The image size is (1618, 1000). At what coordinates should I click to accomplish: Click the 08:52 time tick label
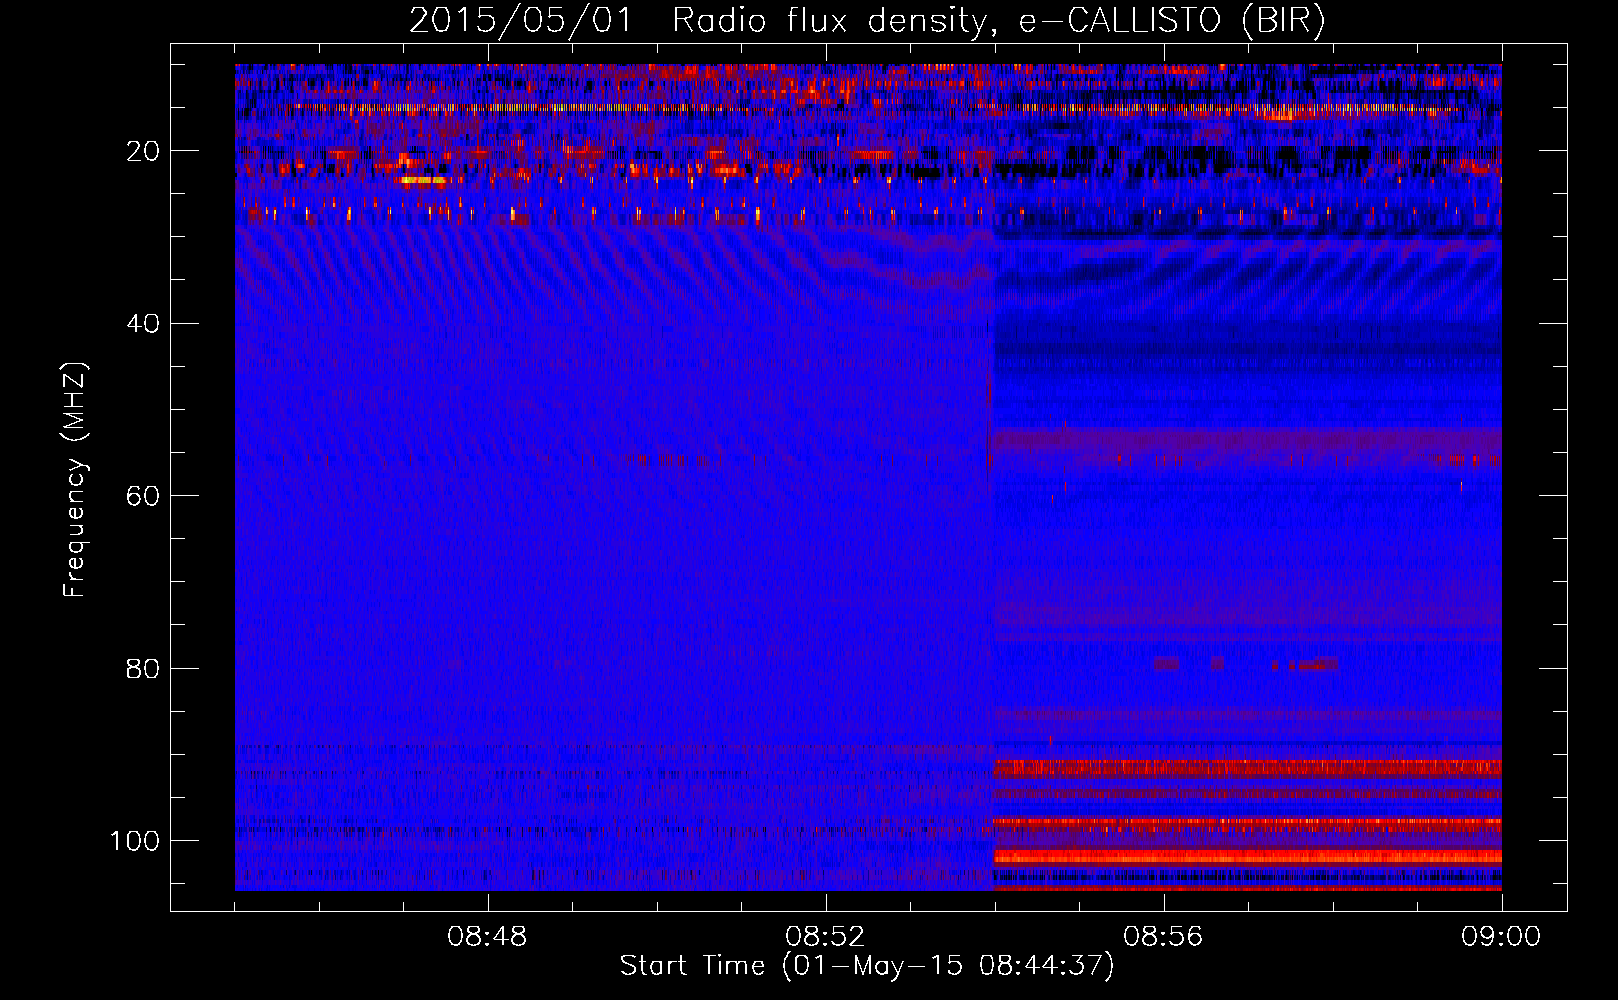[825, 937]
